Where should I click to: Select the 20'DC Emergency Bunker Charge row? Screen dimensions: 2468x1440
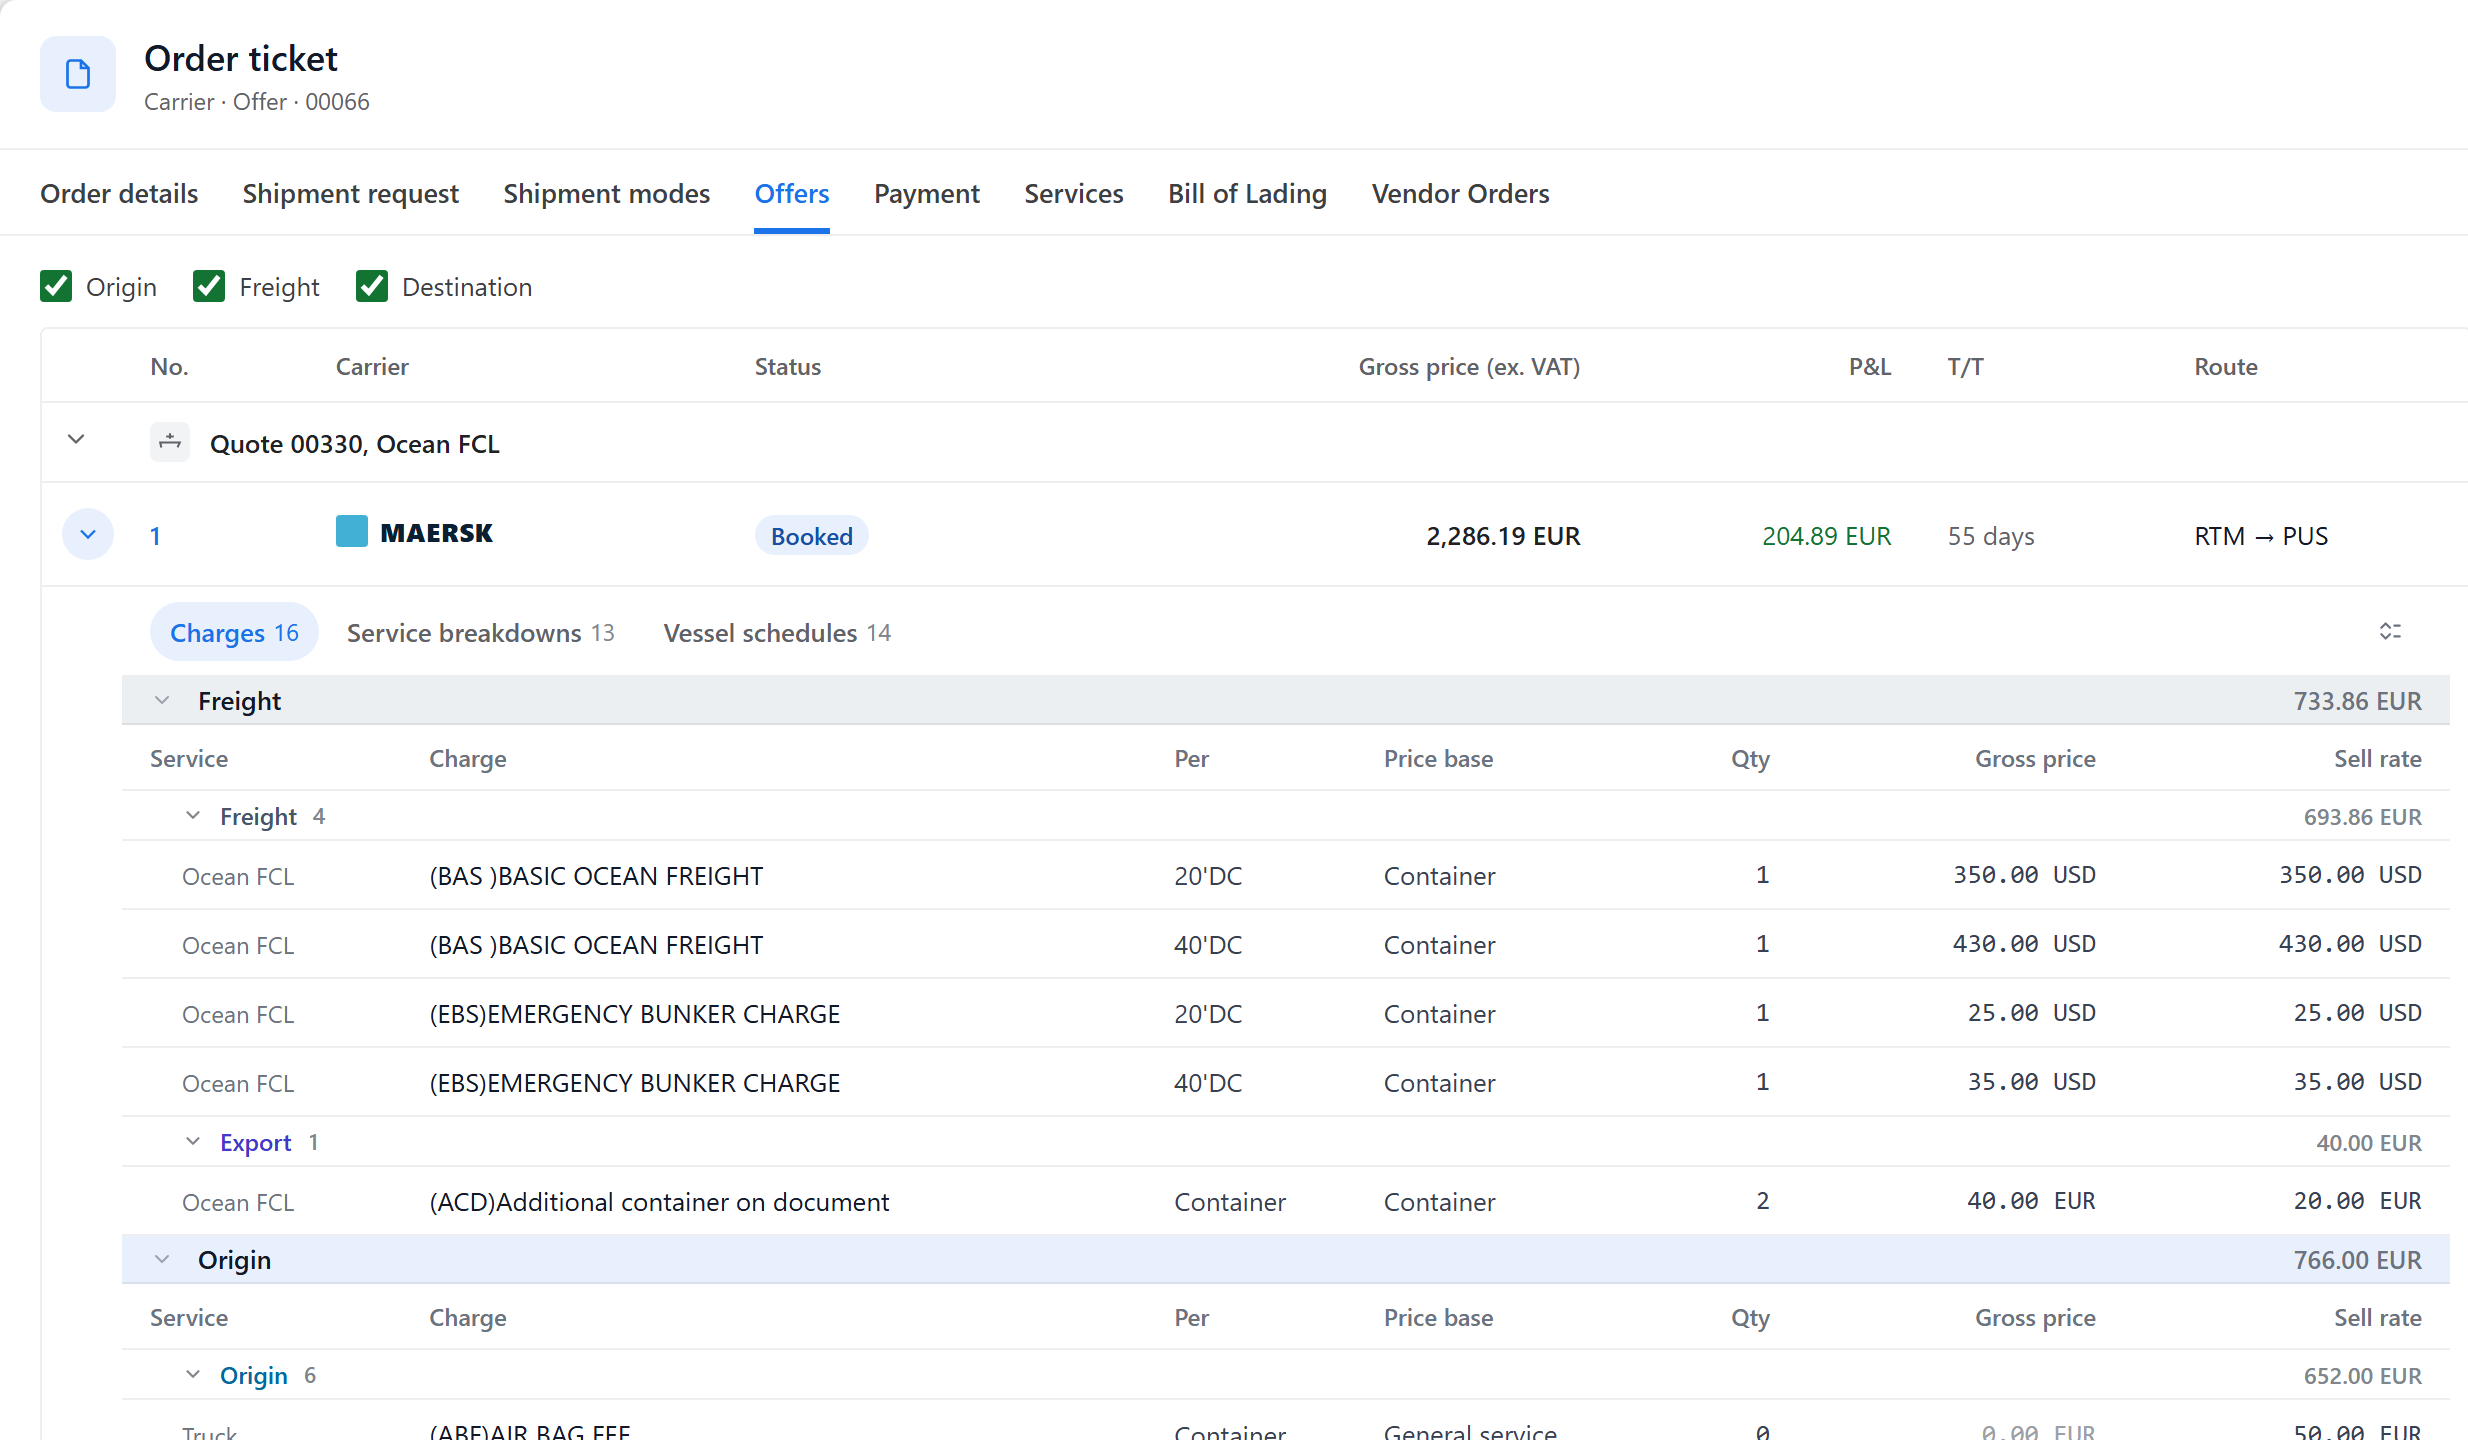pos(1285,1013)
